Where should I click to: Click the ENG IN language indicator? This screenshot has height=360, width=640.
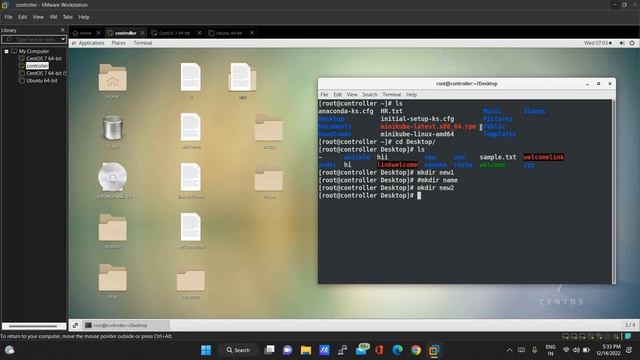550,350
